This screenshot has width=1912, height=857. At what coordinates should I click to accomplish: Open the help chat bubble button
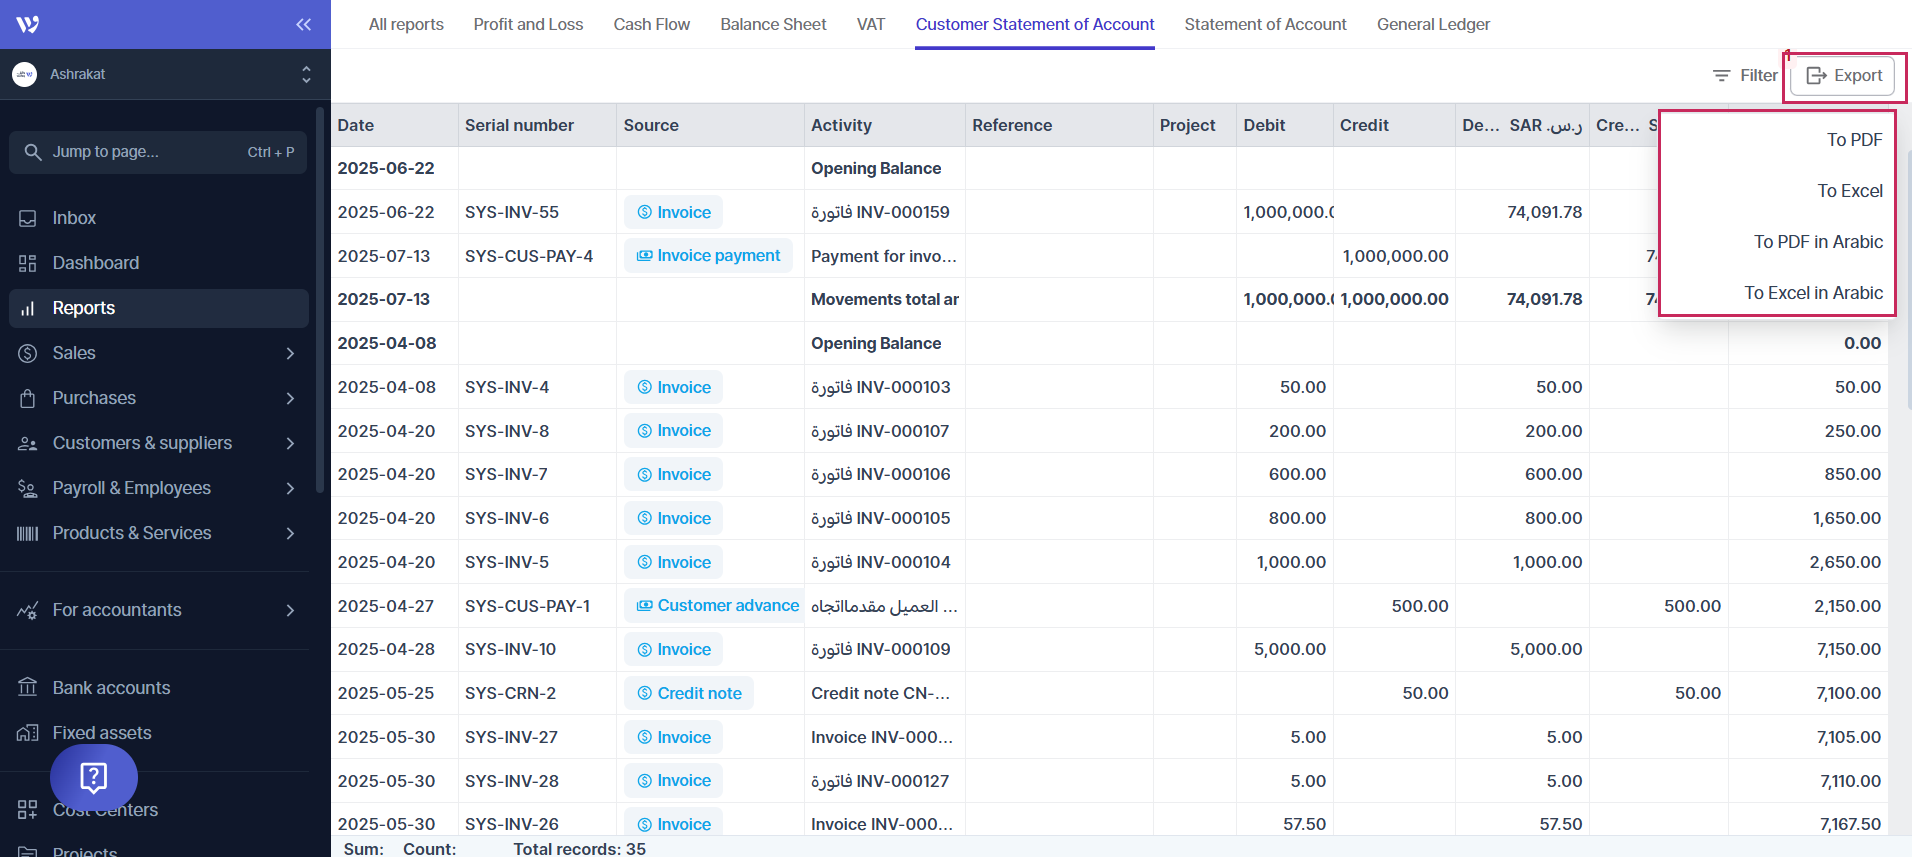pos(94,777)
